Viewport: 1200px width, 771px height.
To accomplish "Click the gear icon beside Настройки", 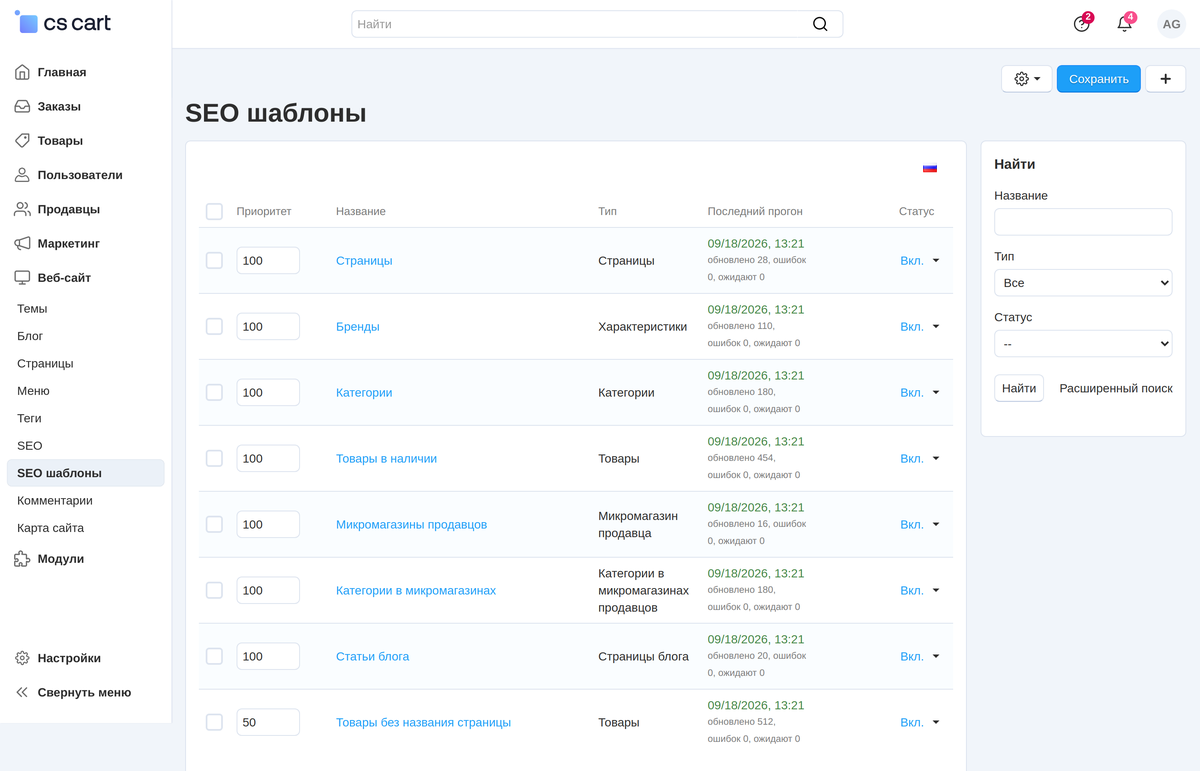I will 22,658.
